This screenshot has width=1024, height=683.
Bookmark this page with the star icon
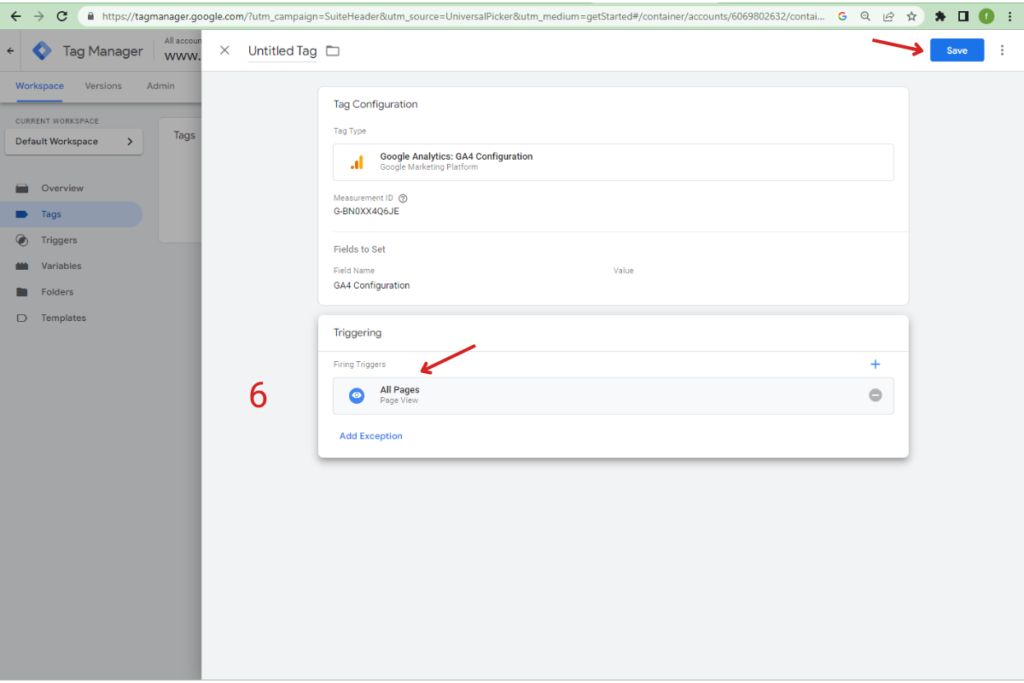(x=912, y=16)
